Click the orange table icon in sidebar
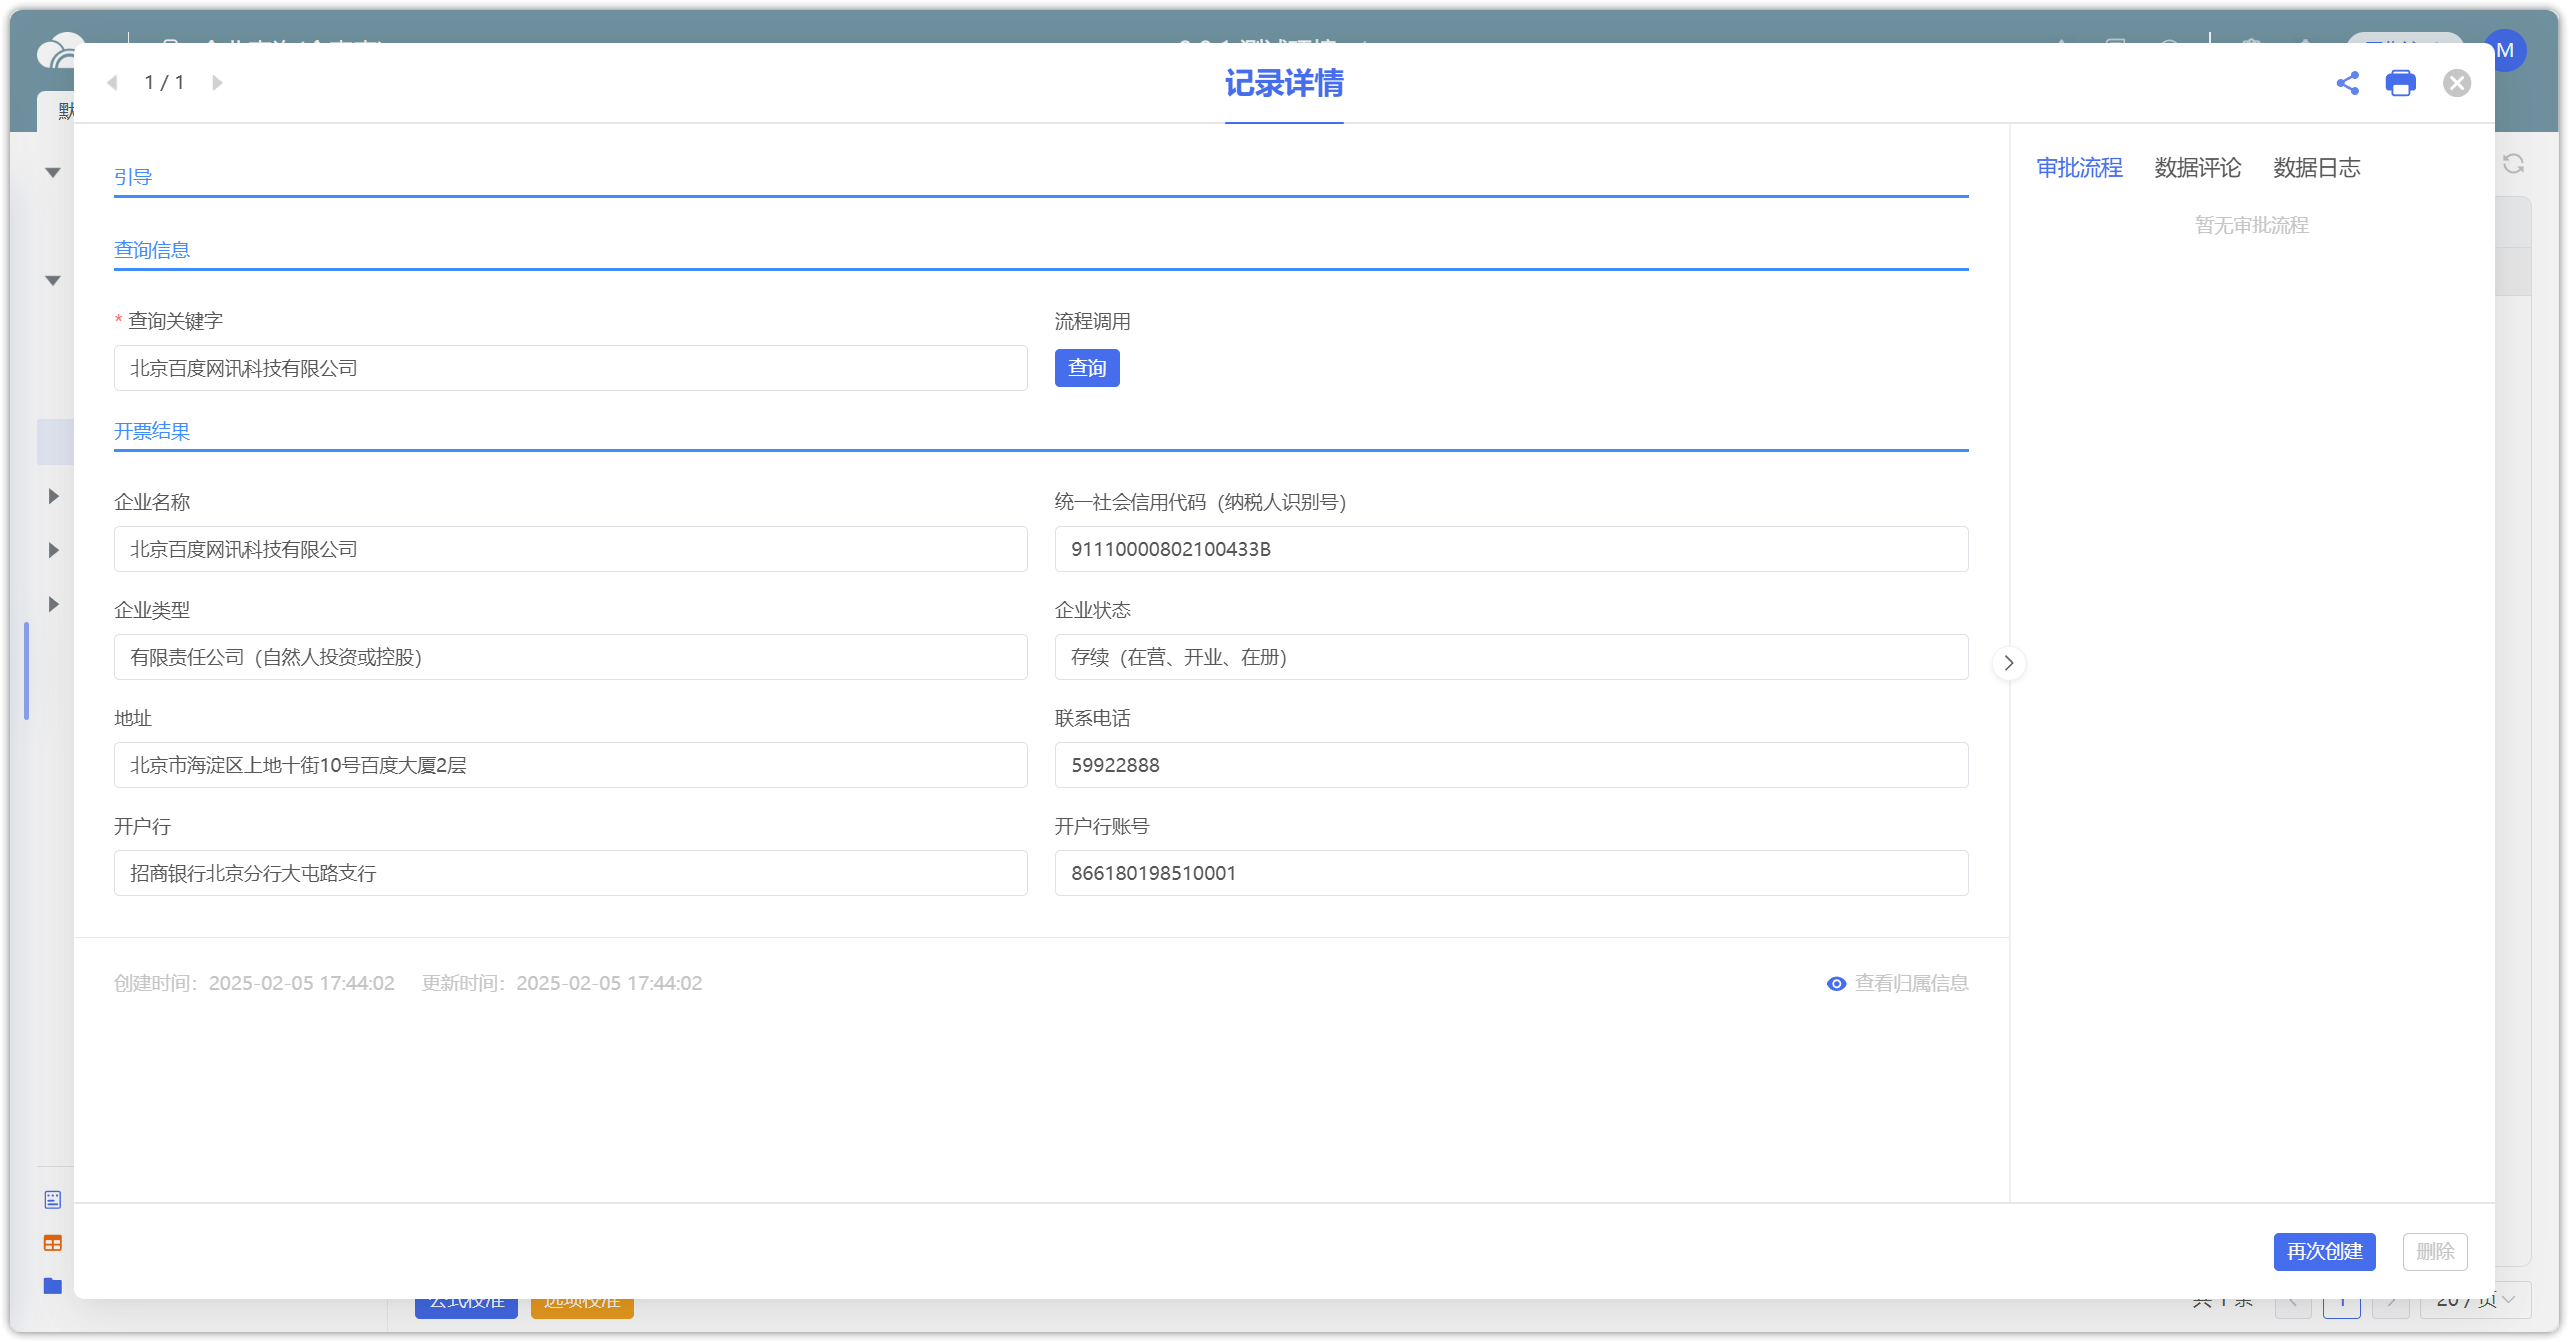 pos(53,1243)
